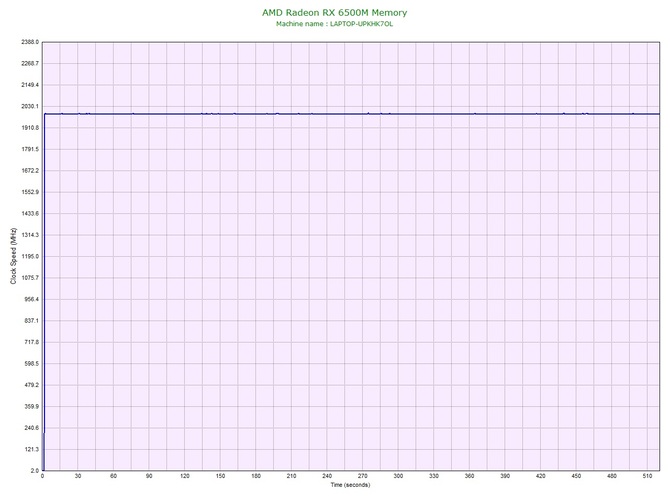Click the 480 tick on time axis
The image size is (670, 502).
click(612, 476)
